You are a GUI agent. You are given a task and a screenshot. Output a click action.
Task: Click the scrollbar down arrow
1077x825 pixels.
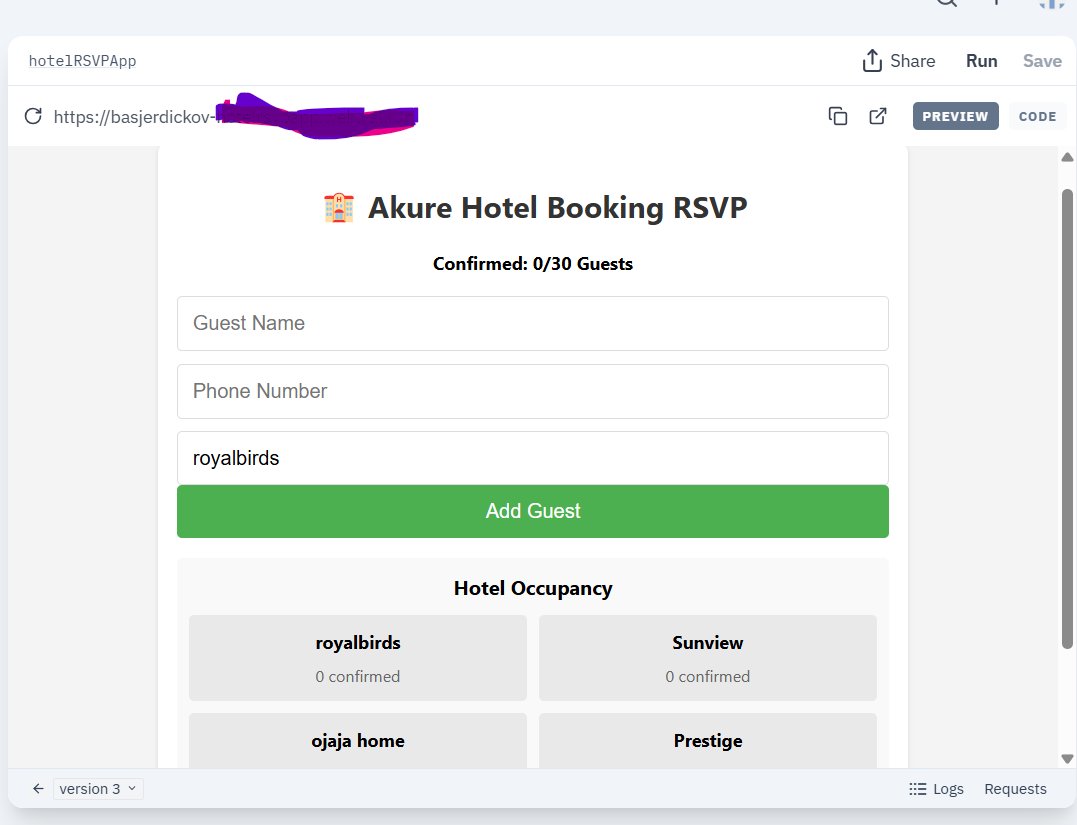pyautogui.click(x=1067, y=759)
